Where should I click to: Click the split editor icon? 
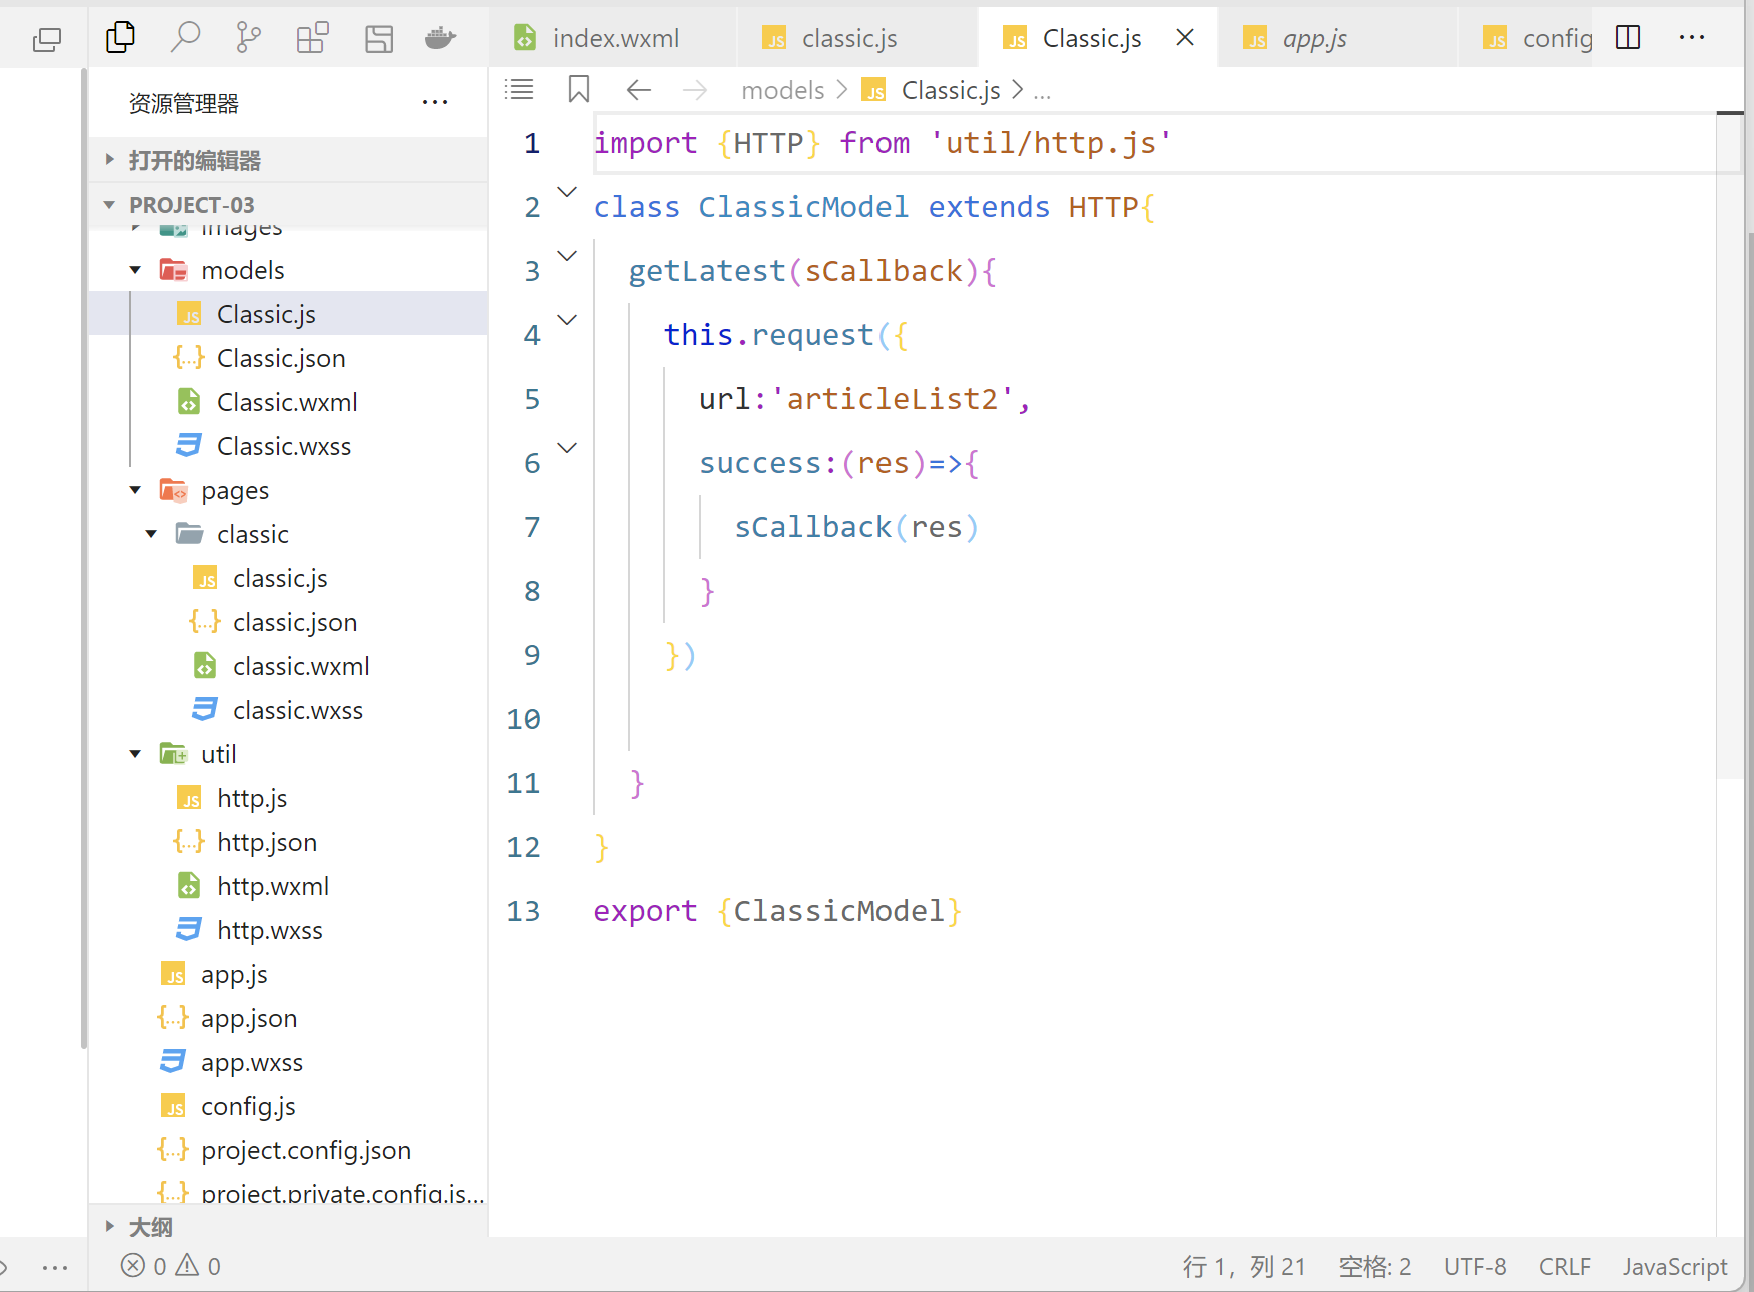(1628, 38)
